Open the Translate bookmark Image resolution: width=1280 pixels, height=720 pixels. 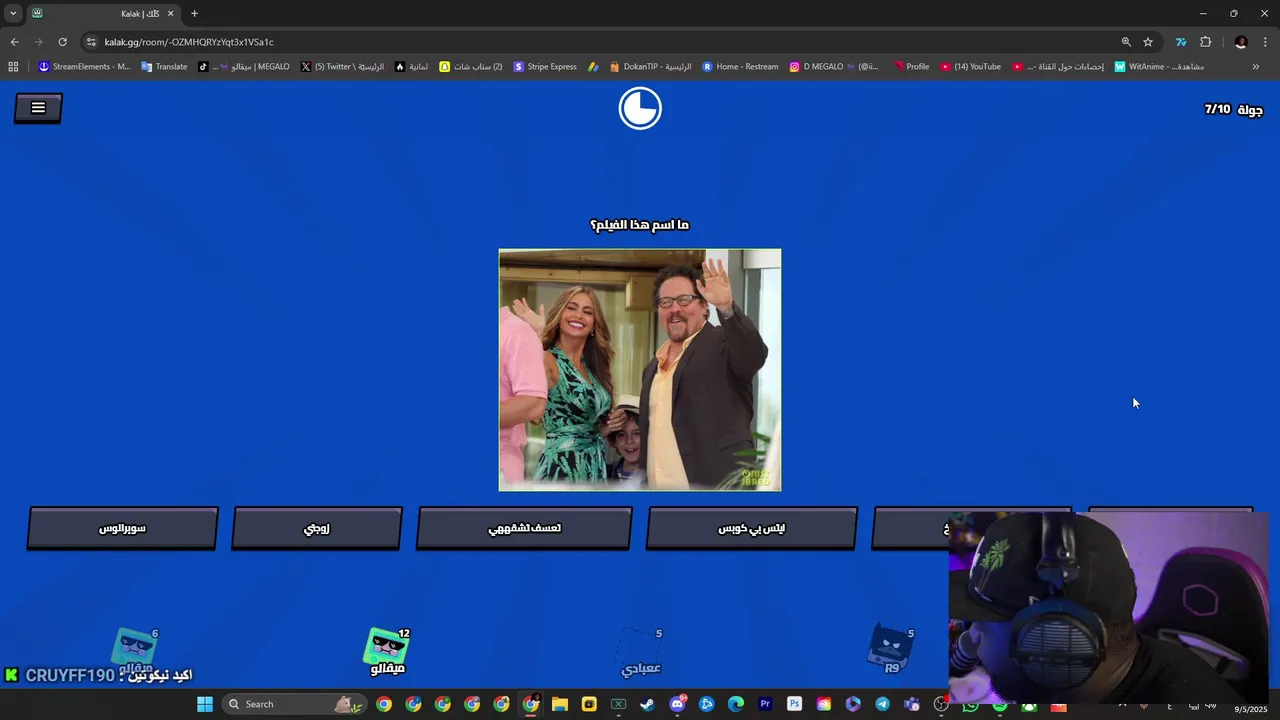point(164,67)
